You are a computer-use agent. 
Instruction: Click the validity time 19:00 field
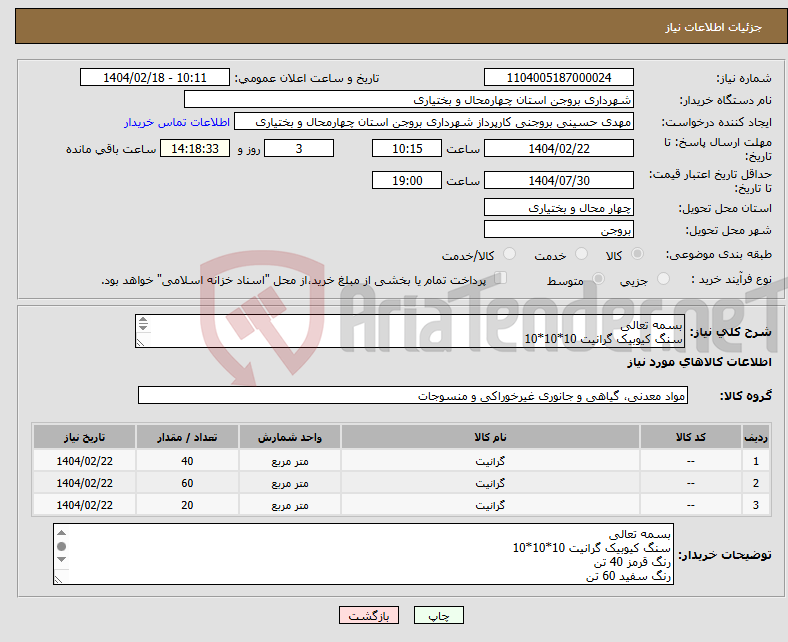point(407,180)
